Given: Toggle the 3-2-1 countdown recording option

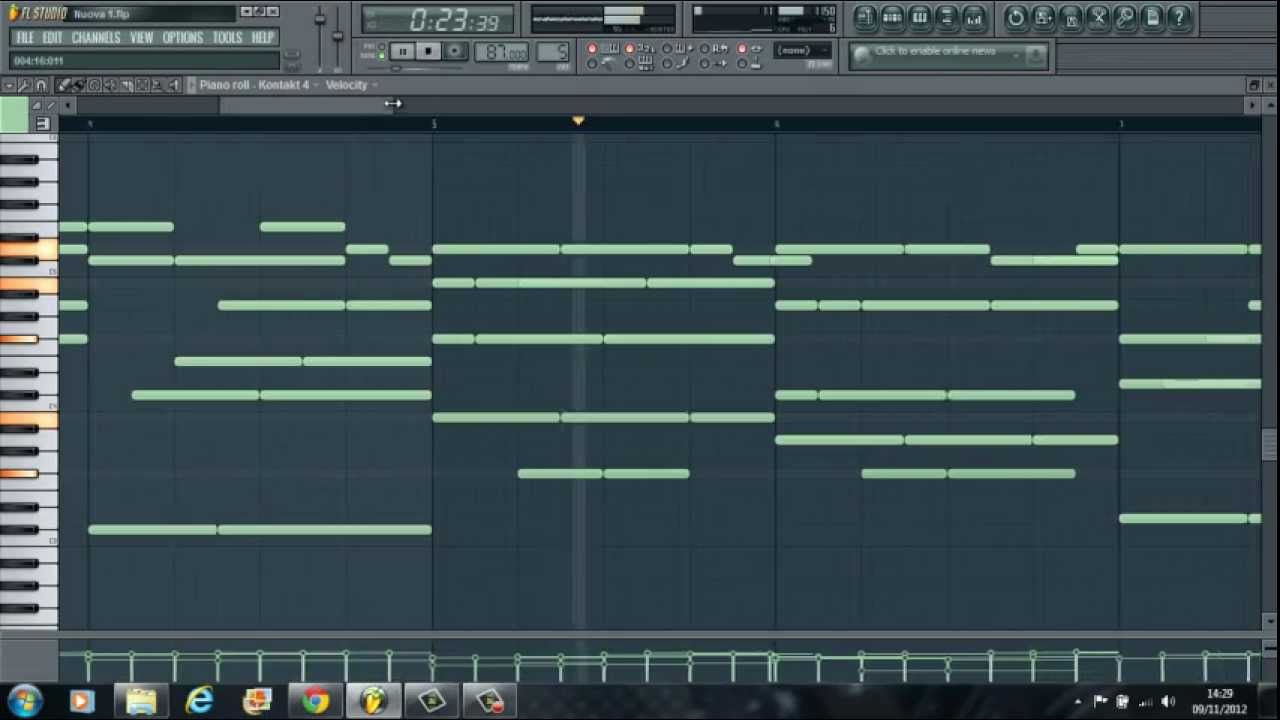Looking at the screenshot, I should click(x=630, y=48).
